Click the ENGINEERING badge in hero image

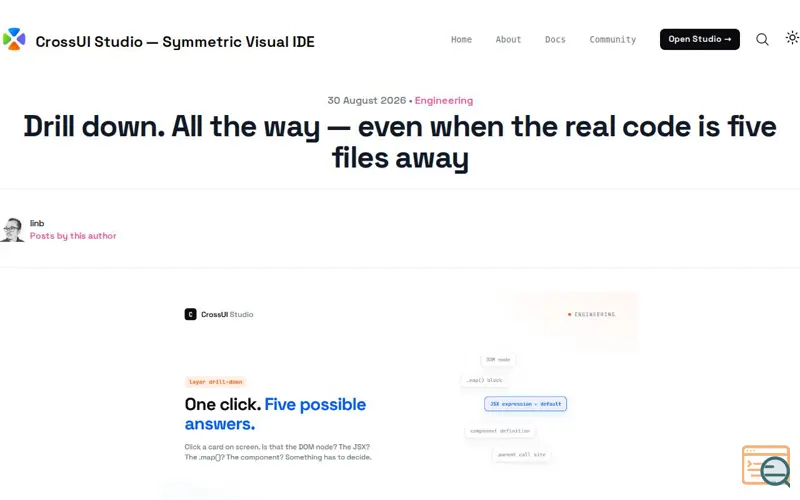click(591, 314)
